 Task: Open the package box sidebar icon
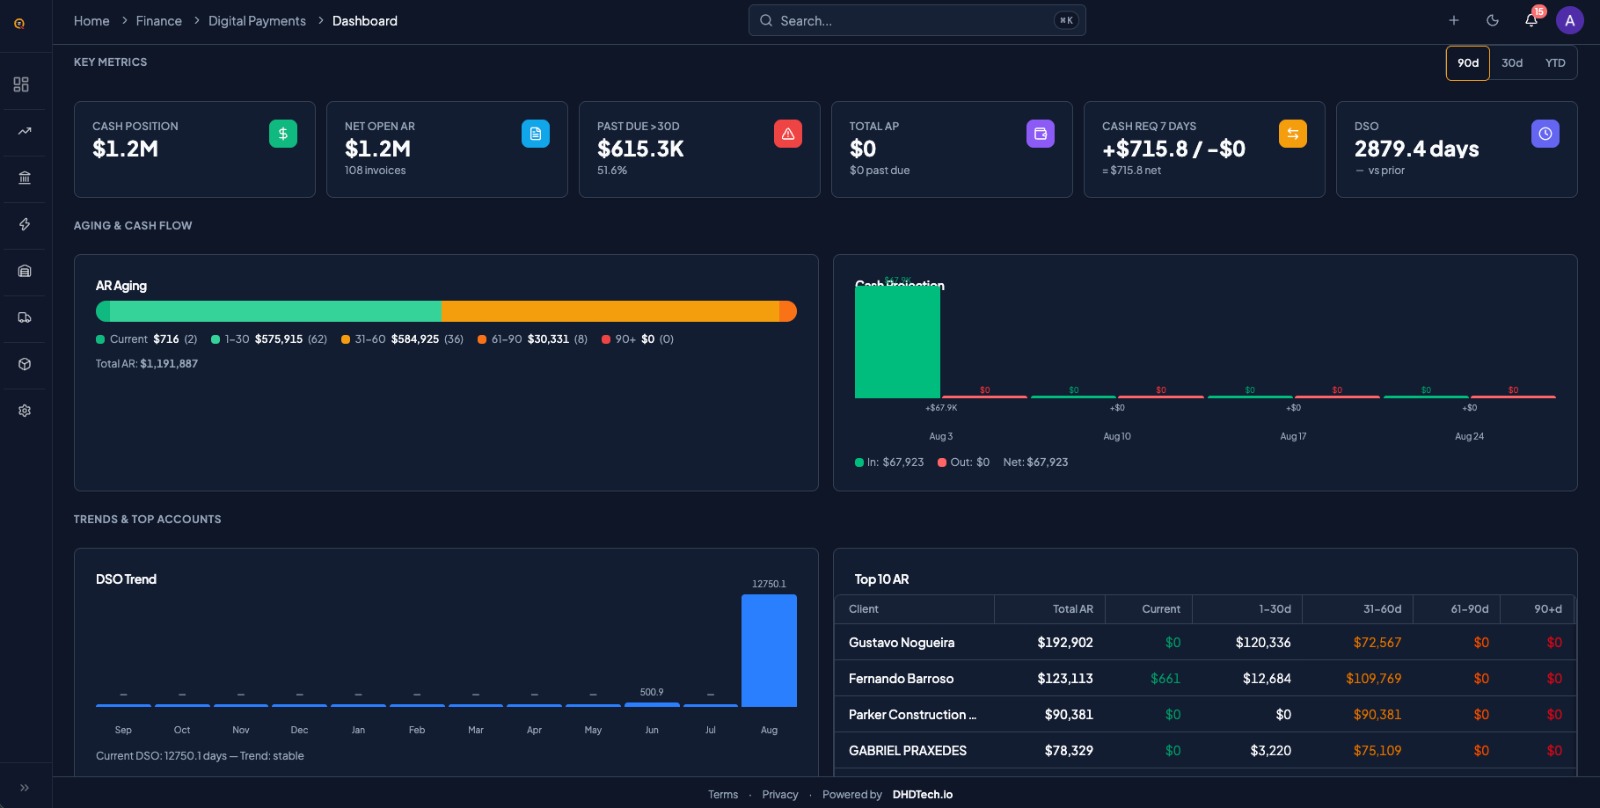click(x=24, y=364)
